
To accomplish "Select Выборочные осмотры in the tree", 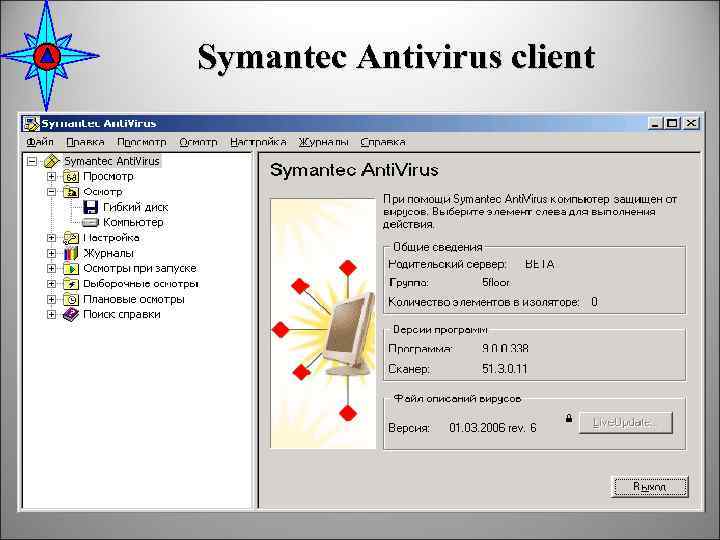I will click(141, 284).
